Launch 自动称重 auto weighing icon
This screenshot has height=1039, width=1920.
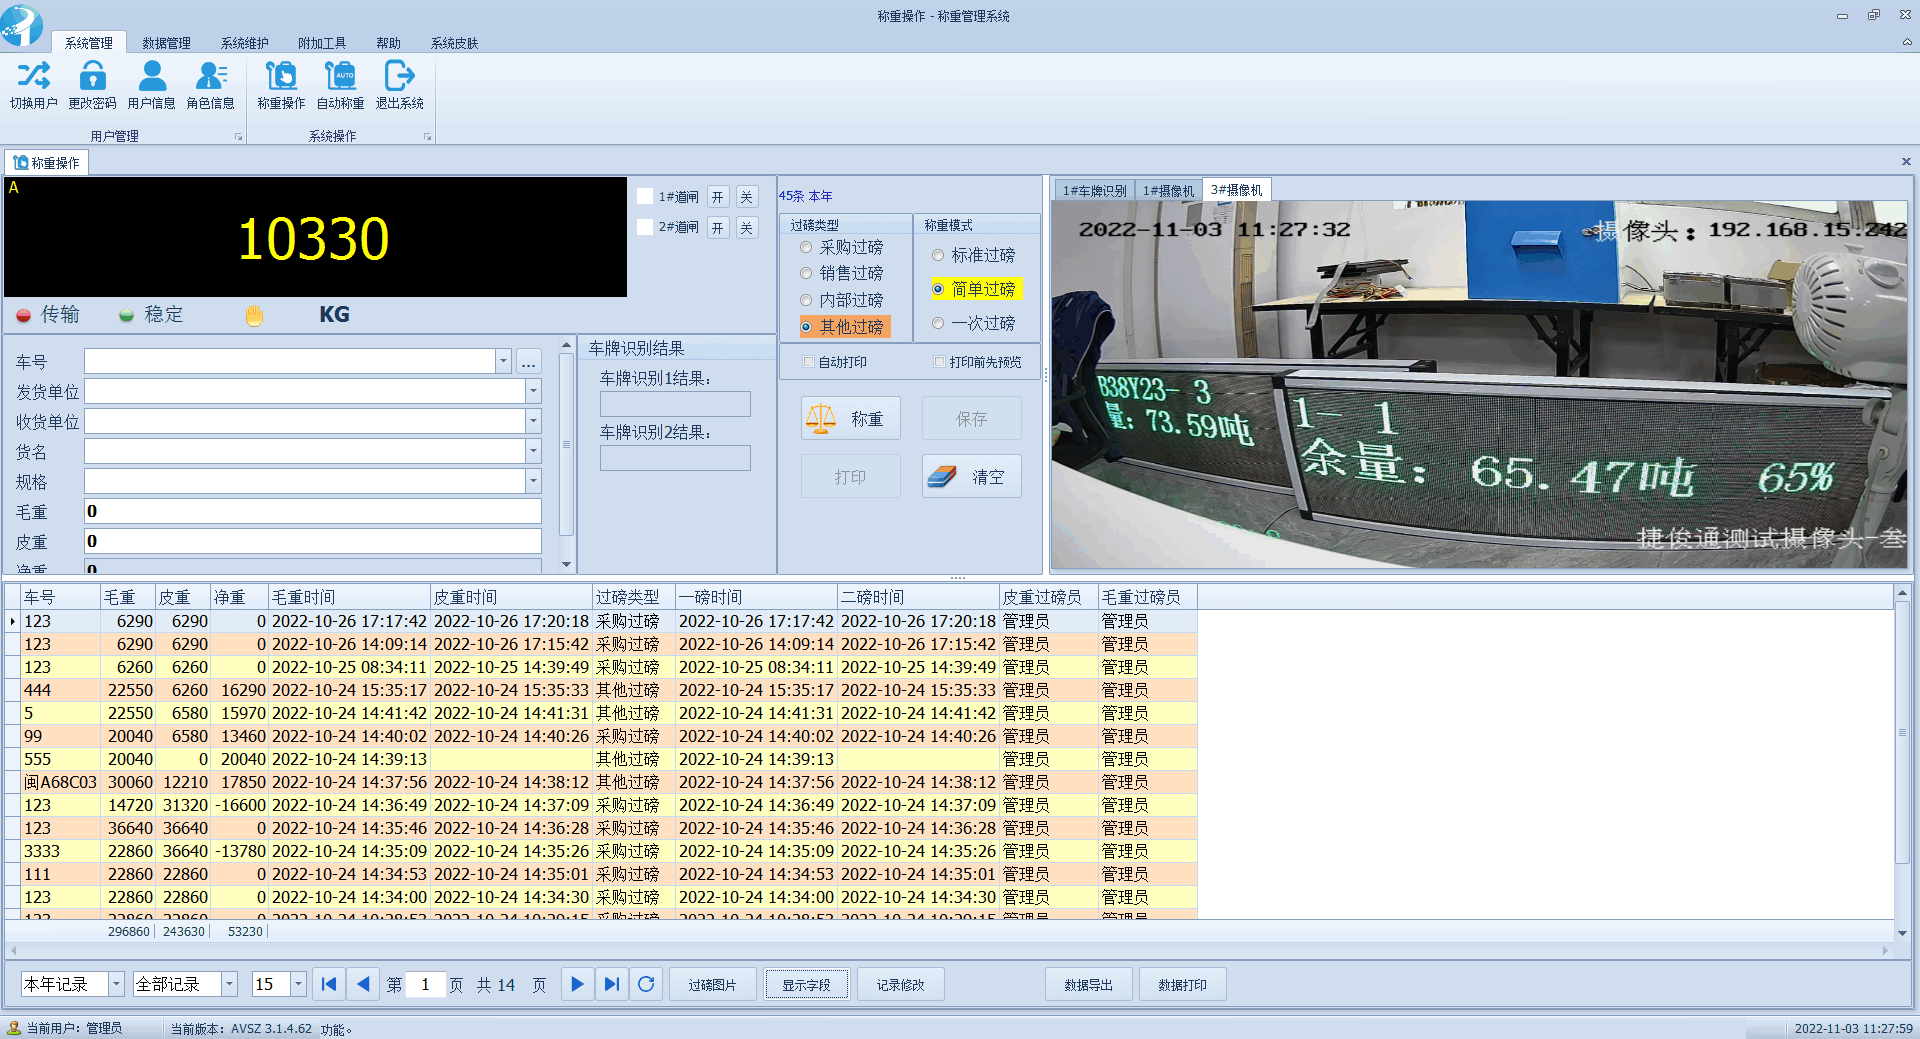[340, 77]
